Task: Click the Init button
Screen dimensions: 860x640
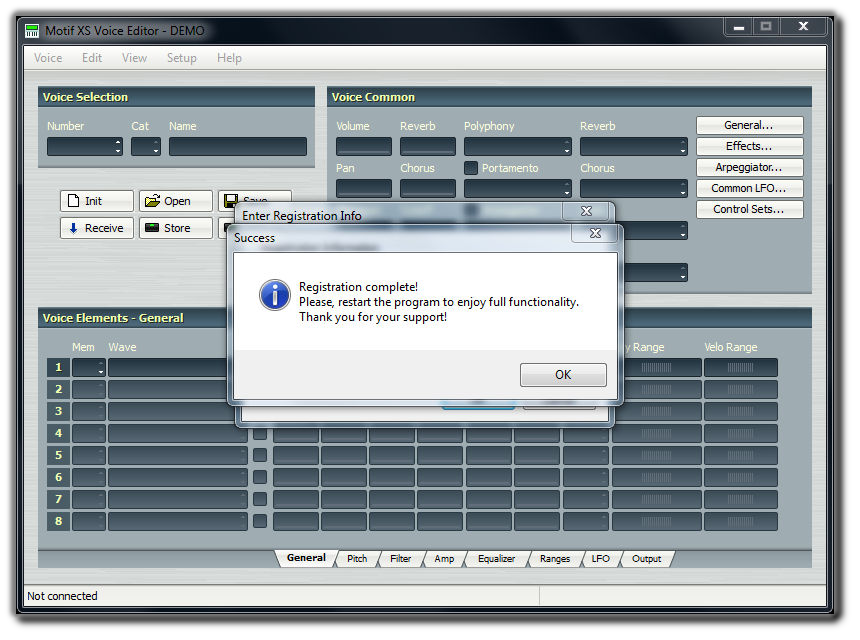Action: [x=97, y=201]
